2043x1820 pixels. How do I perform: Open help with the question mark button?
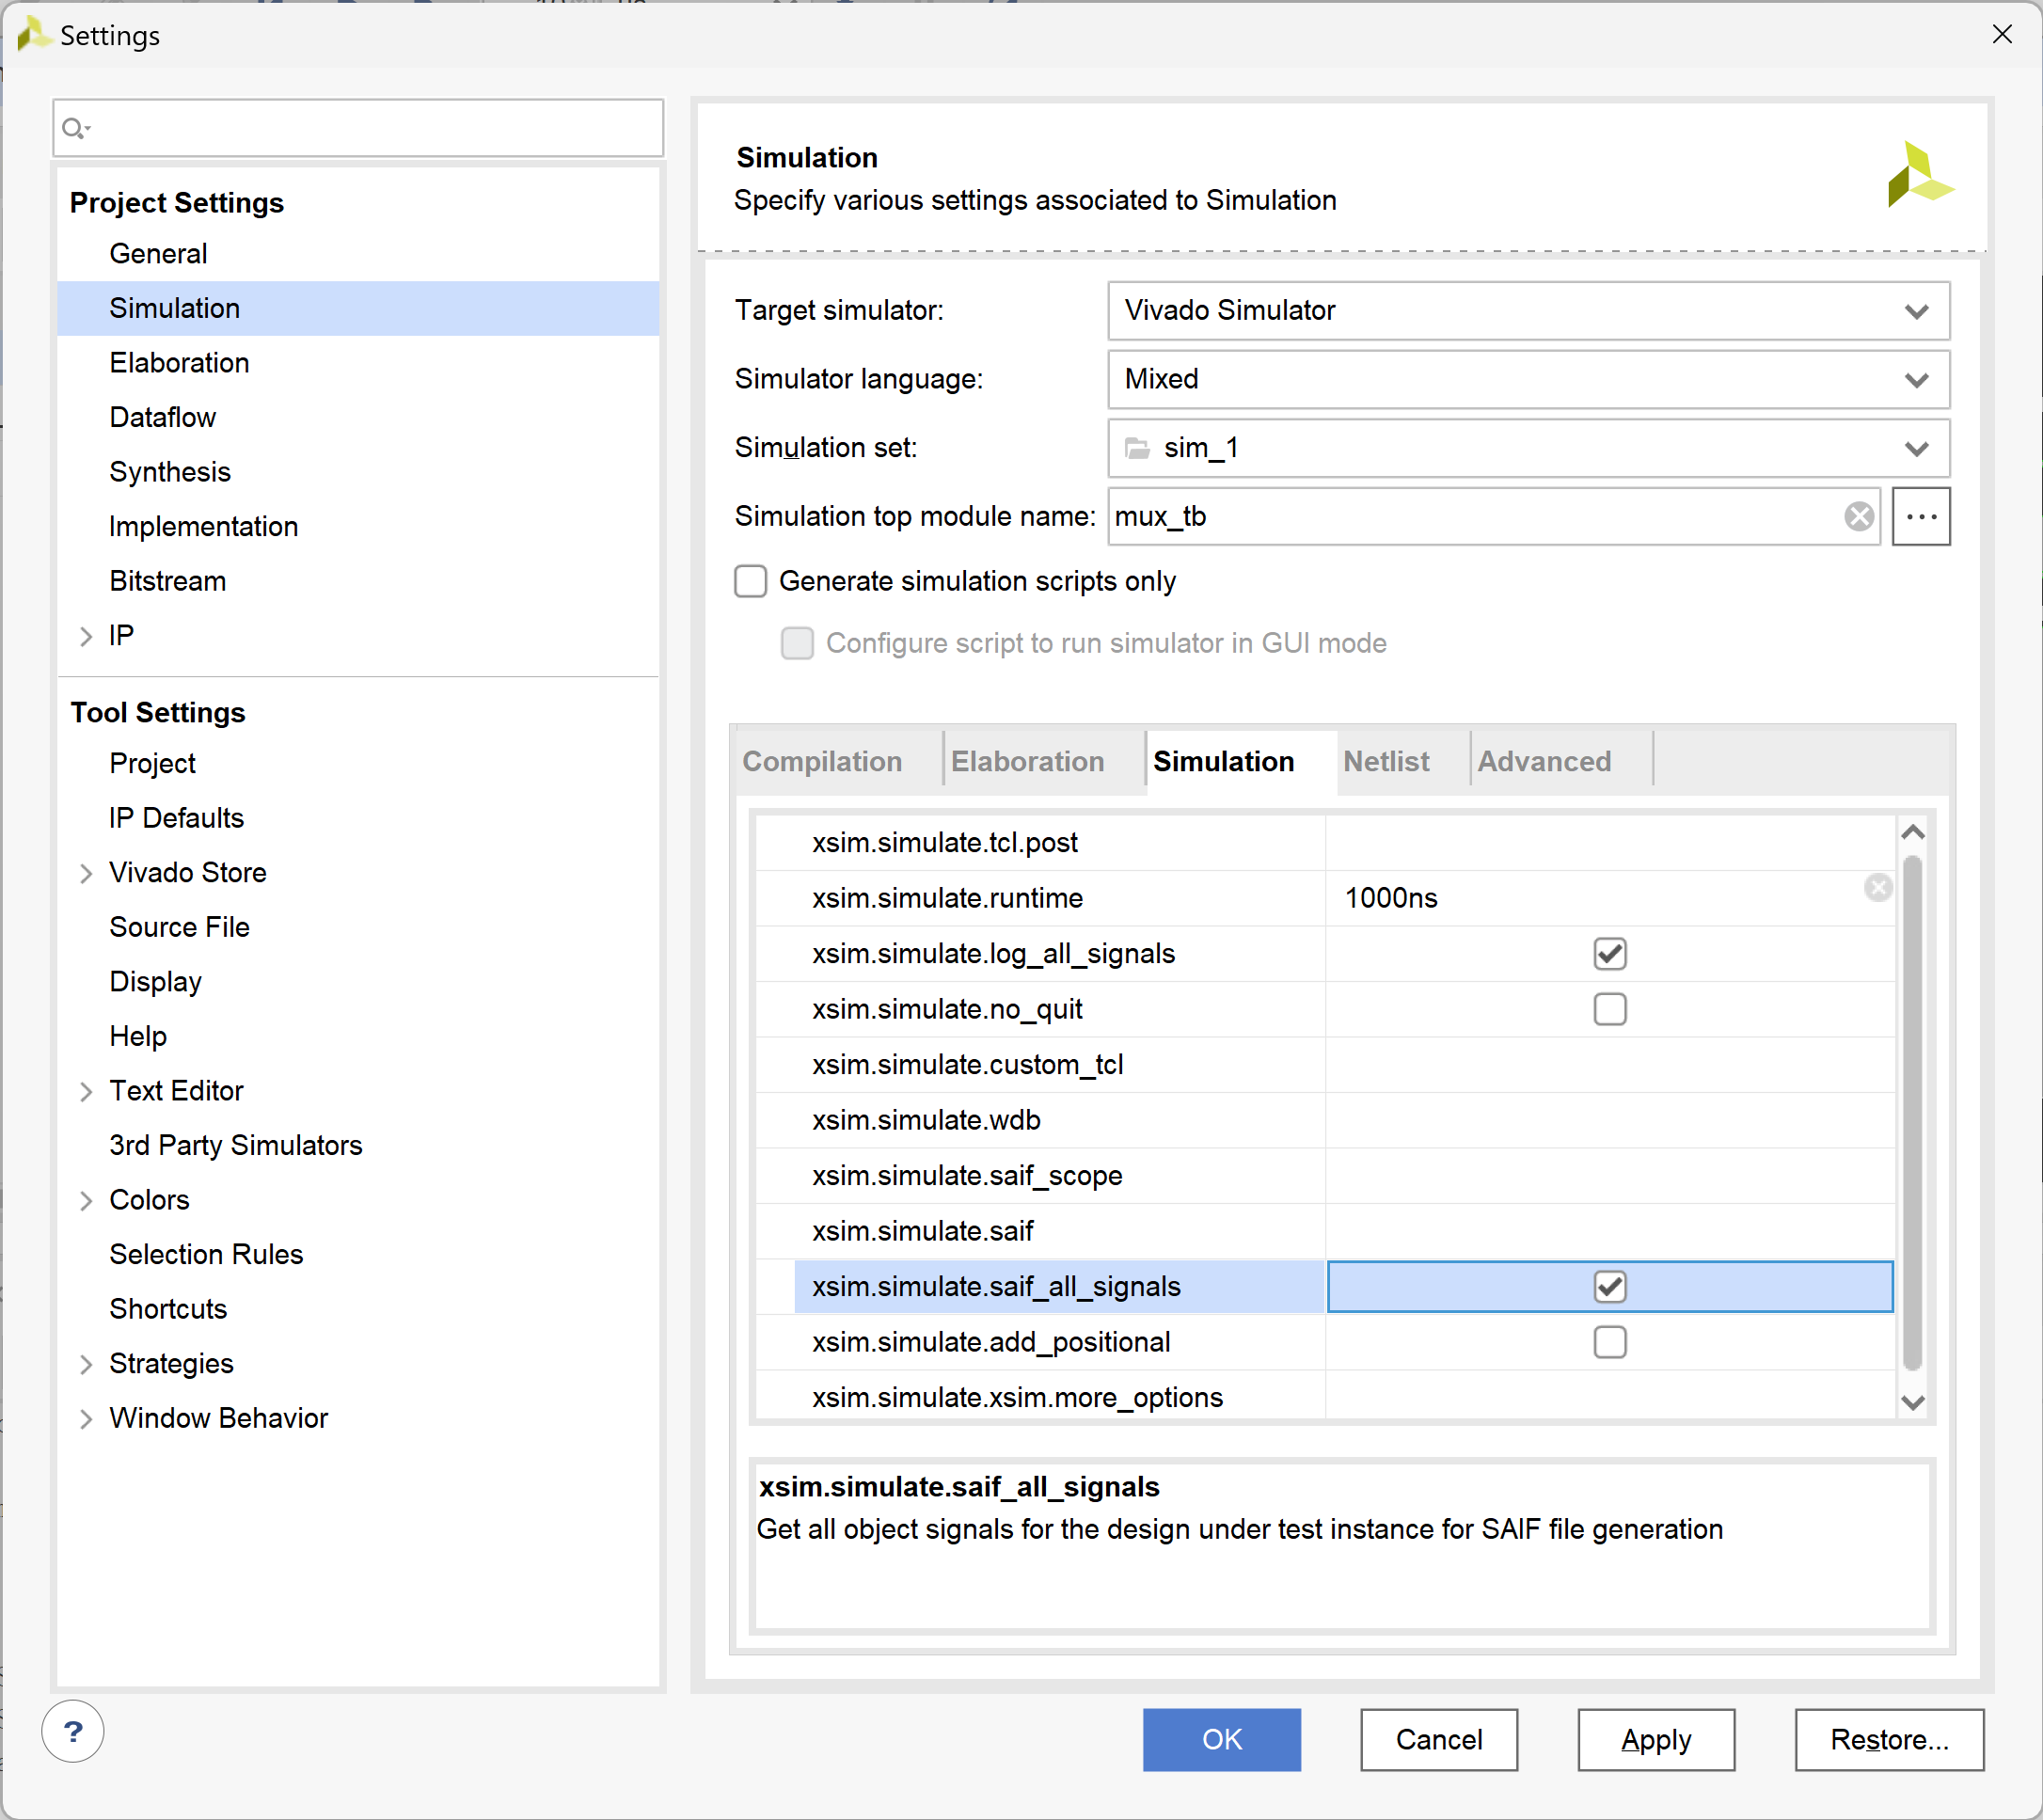click(x=73, y=1731)
